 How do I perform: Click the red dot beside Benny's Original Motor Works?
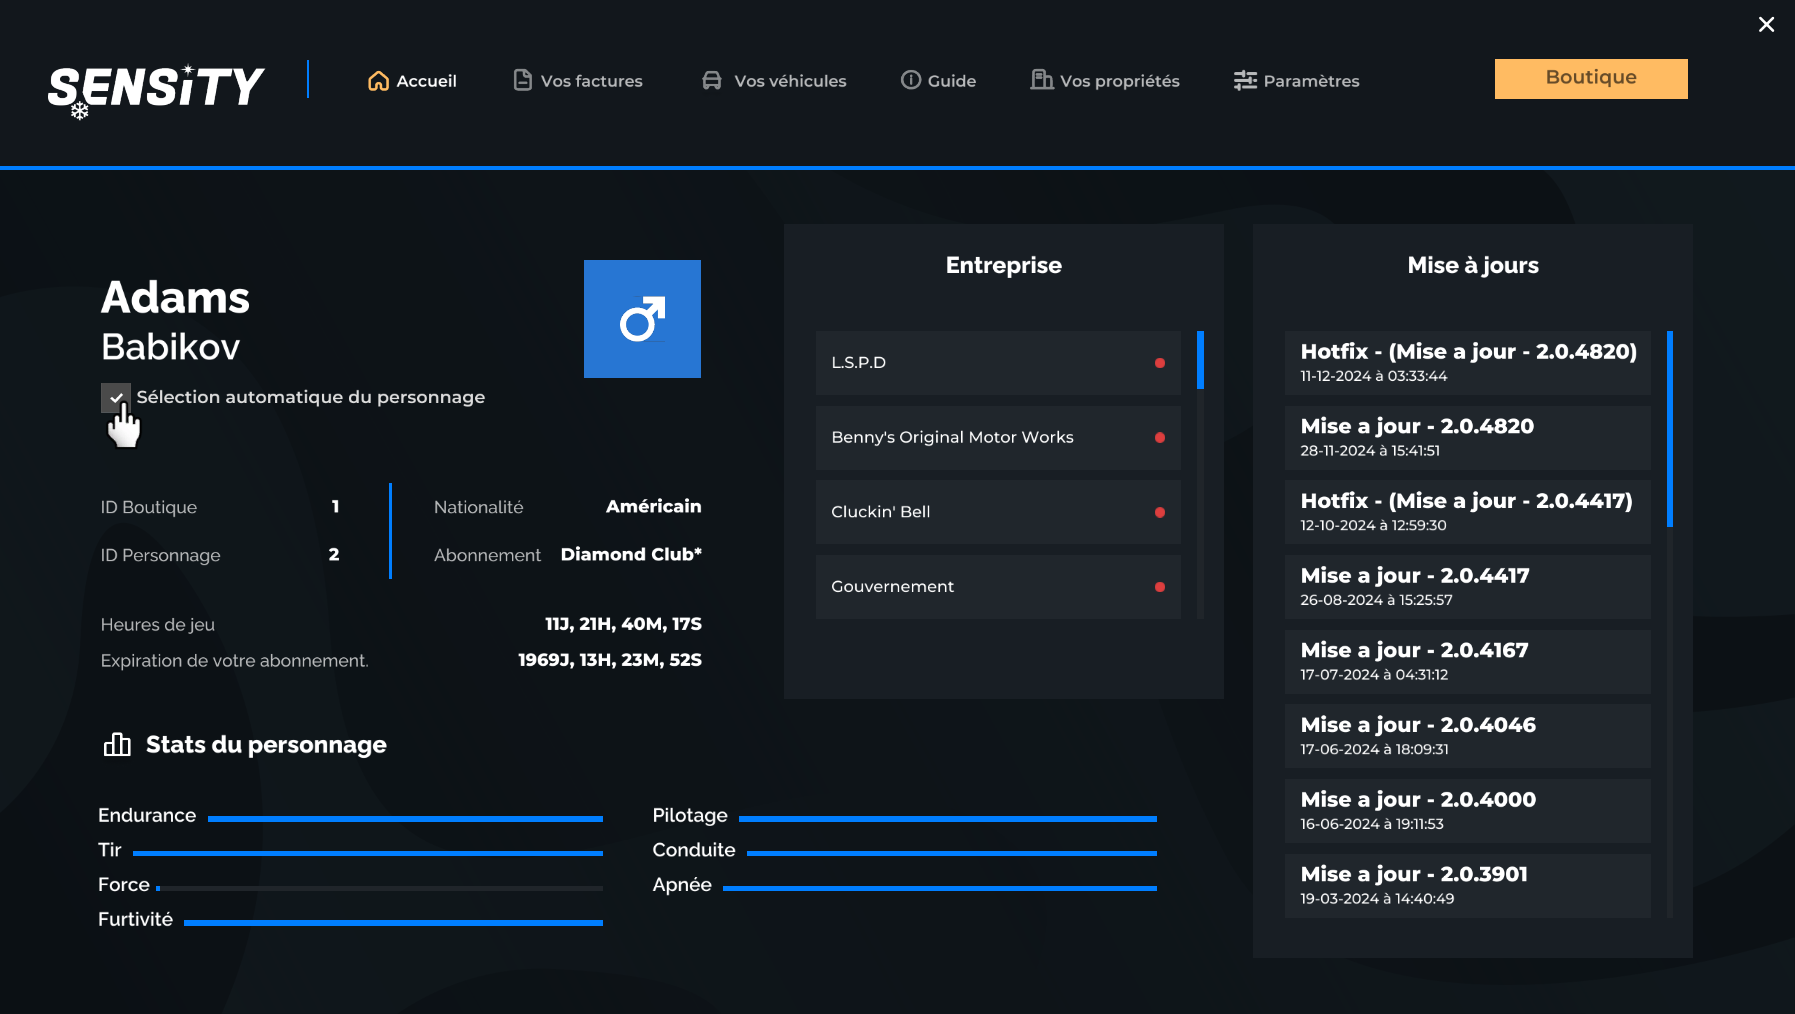tap(1160, 437)
